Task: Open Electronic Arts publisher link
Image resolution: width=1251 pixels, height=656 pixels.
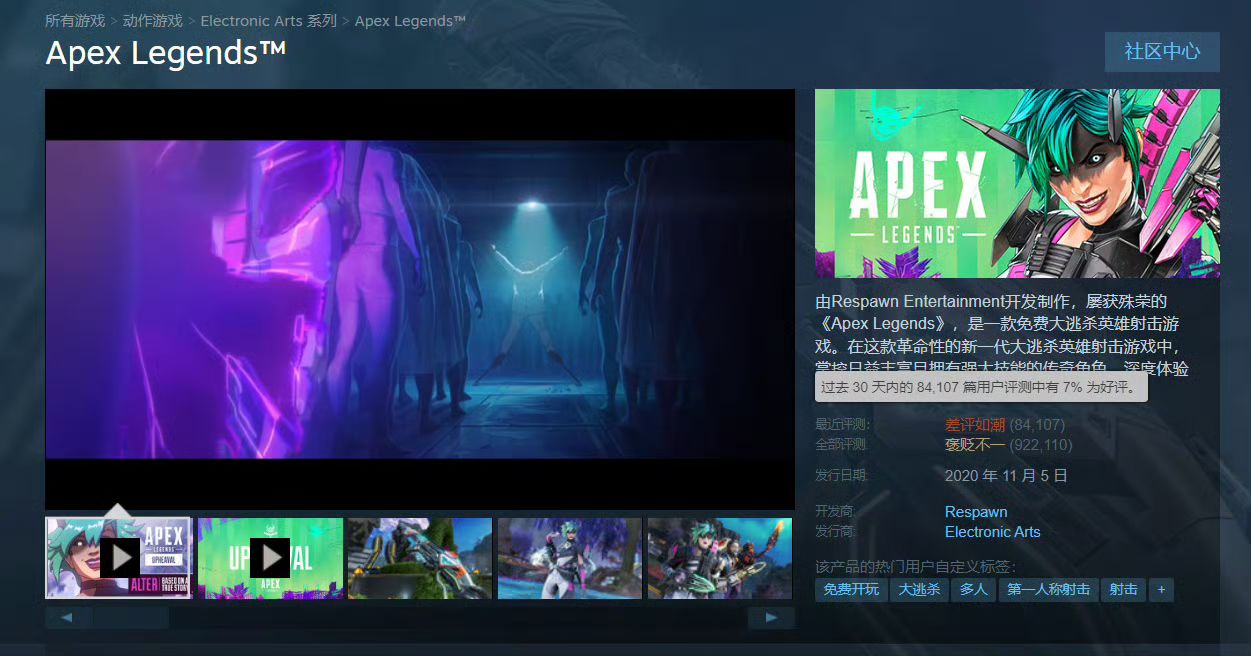Action: click(x=993, y=532)
